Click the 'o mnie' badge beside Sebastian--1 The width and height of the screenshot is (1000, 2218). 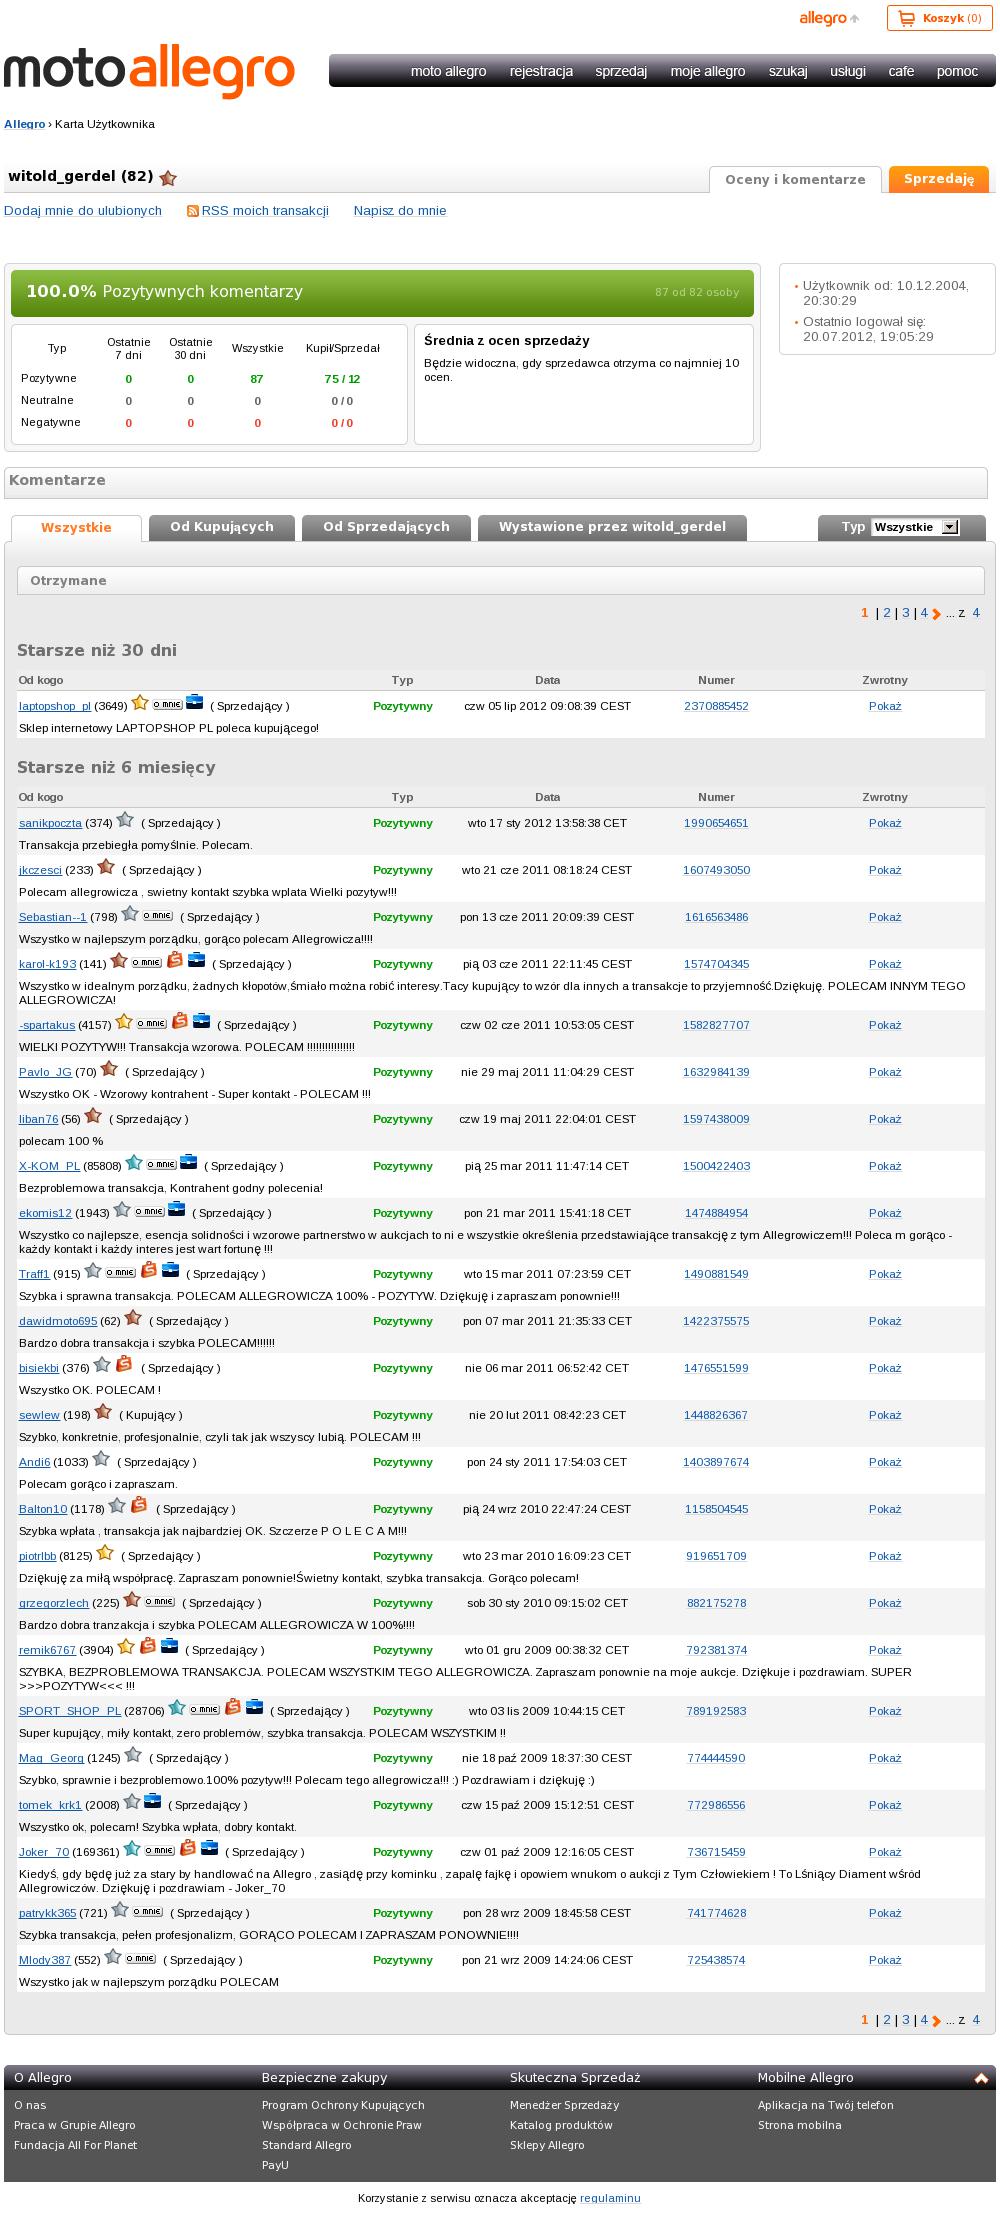tap(157, 915)
